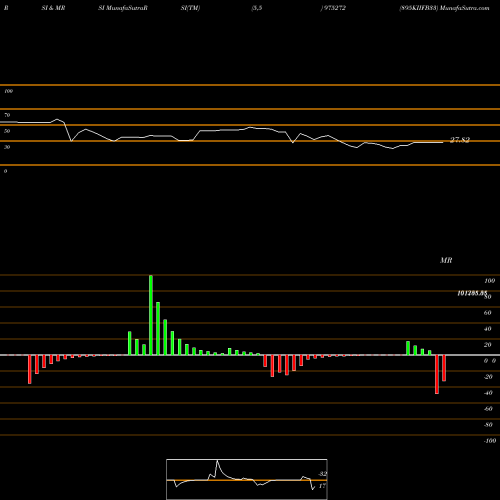Screen dimensions: 500x500
Task: Click the -20 label on MR axis
Action: [488, 377]
